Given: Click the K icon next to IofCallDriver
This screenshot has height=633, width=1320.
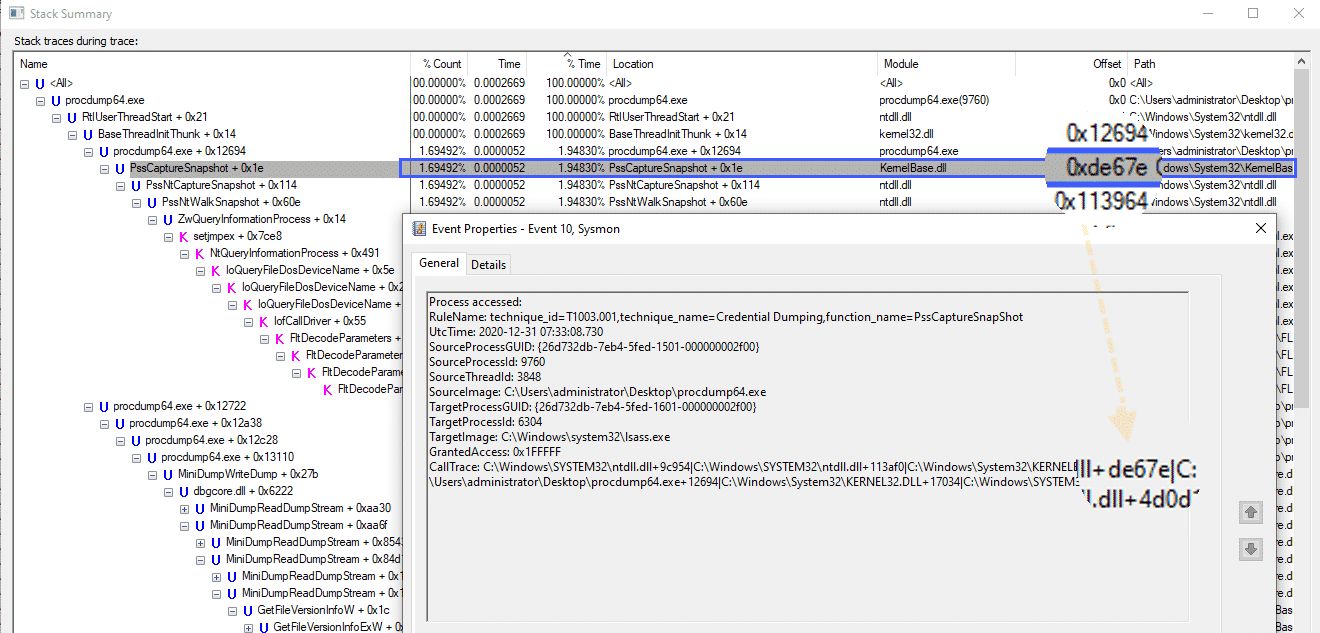Looking at the screenshot, I should pos(262,320).
